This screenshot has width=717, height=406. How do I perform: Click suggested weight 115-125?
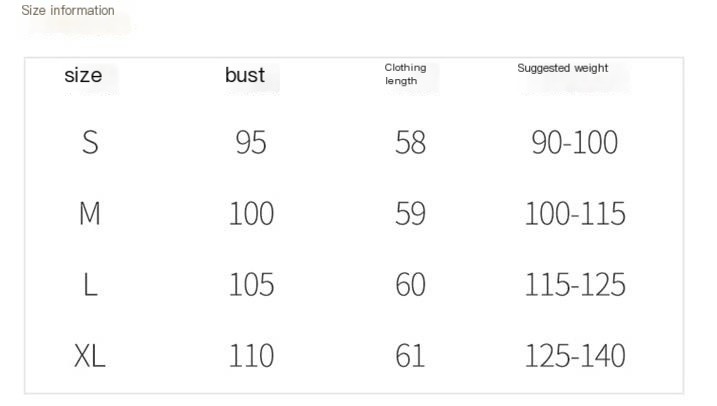tap(575, 285)
